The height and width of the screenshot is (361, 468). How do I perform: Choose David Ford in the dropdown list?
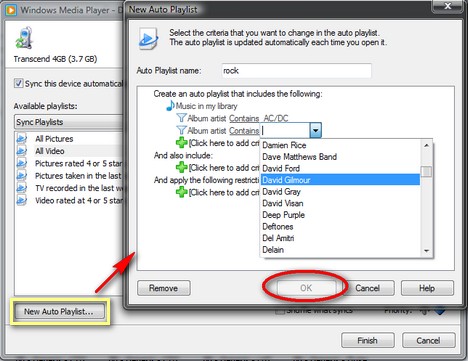pyautogui.click(x=340, y=168)
